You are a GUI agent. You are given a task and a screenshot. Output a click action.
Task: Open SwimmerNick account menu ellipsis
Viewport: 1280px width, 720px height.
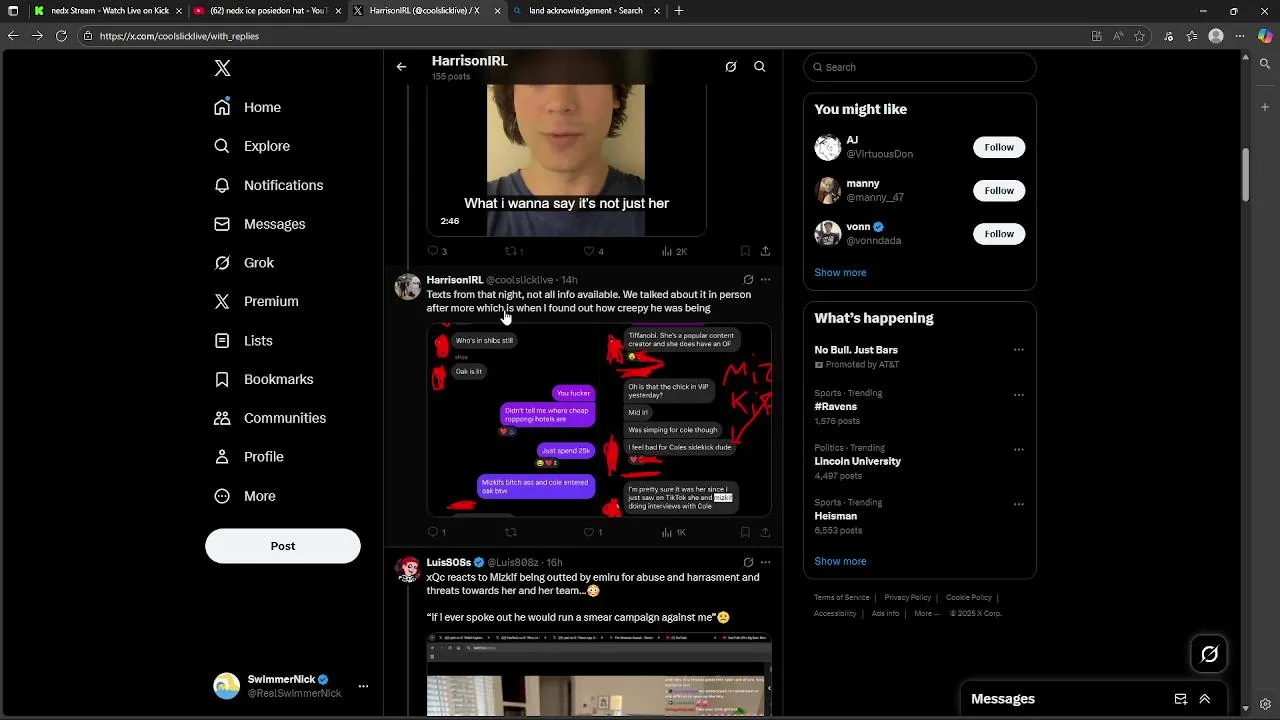pyautogui.click(x=363, y=686)
